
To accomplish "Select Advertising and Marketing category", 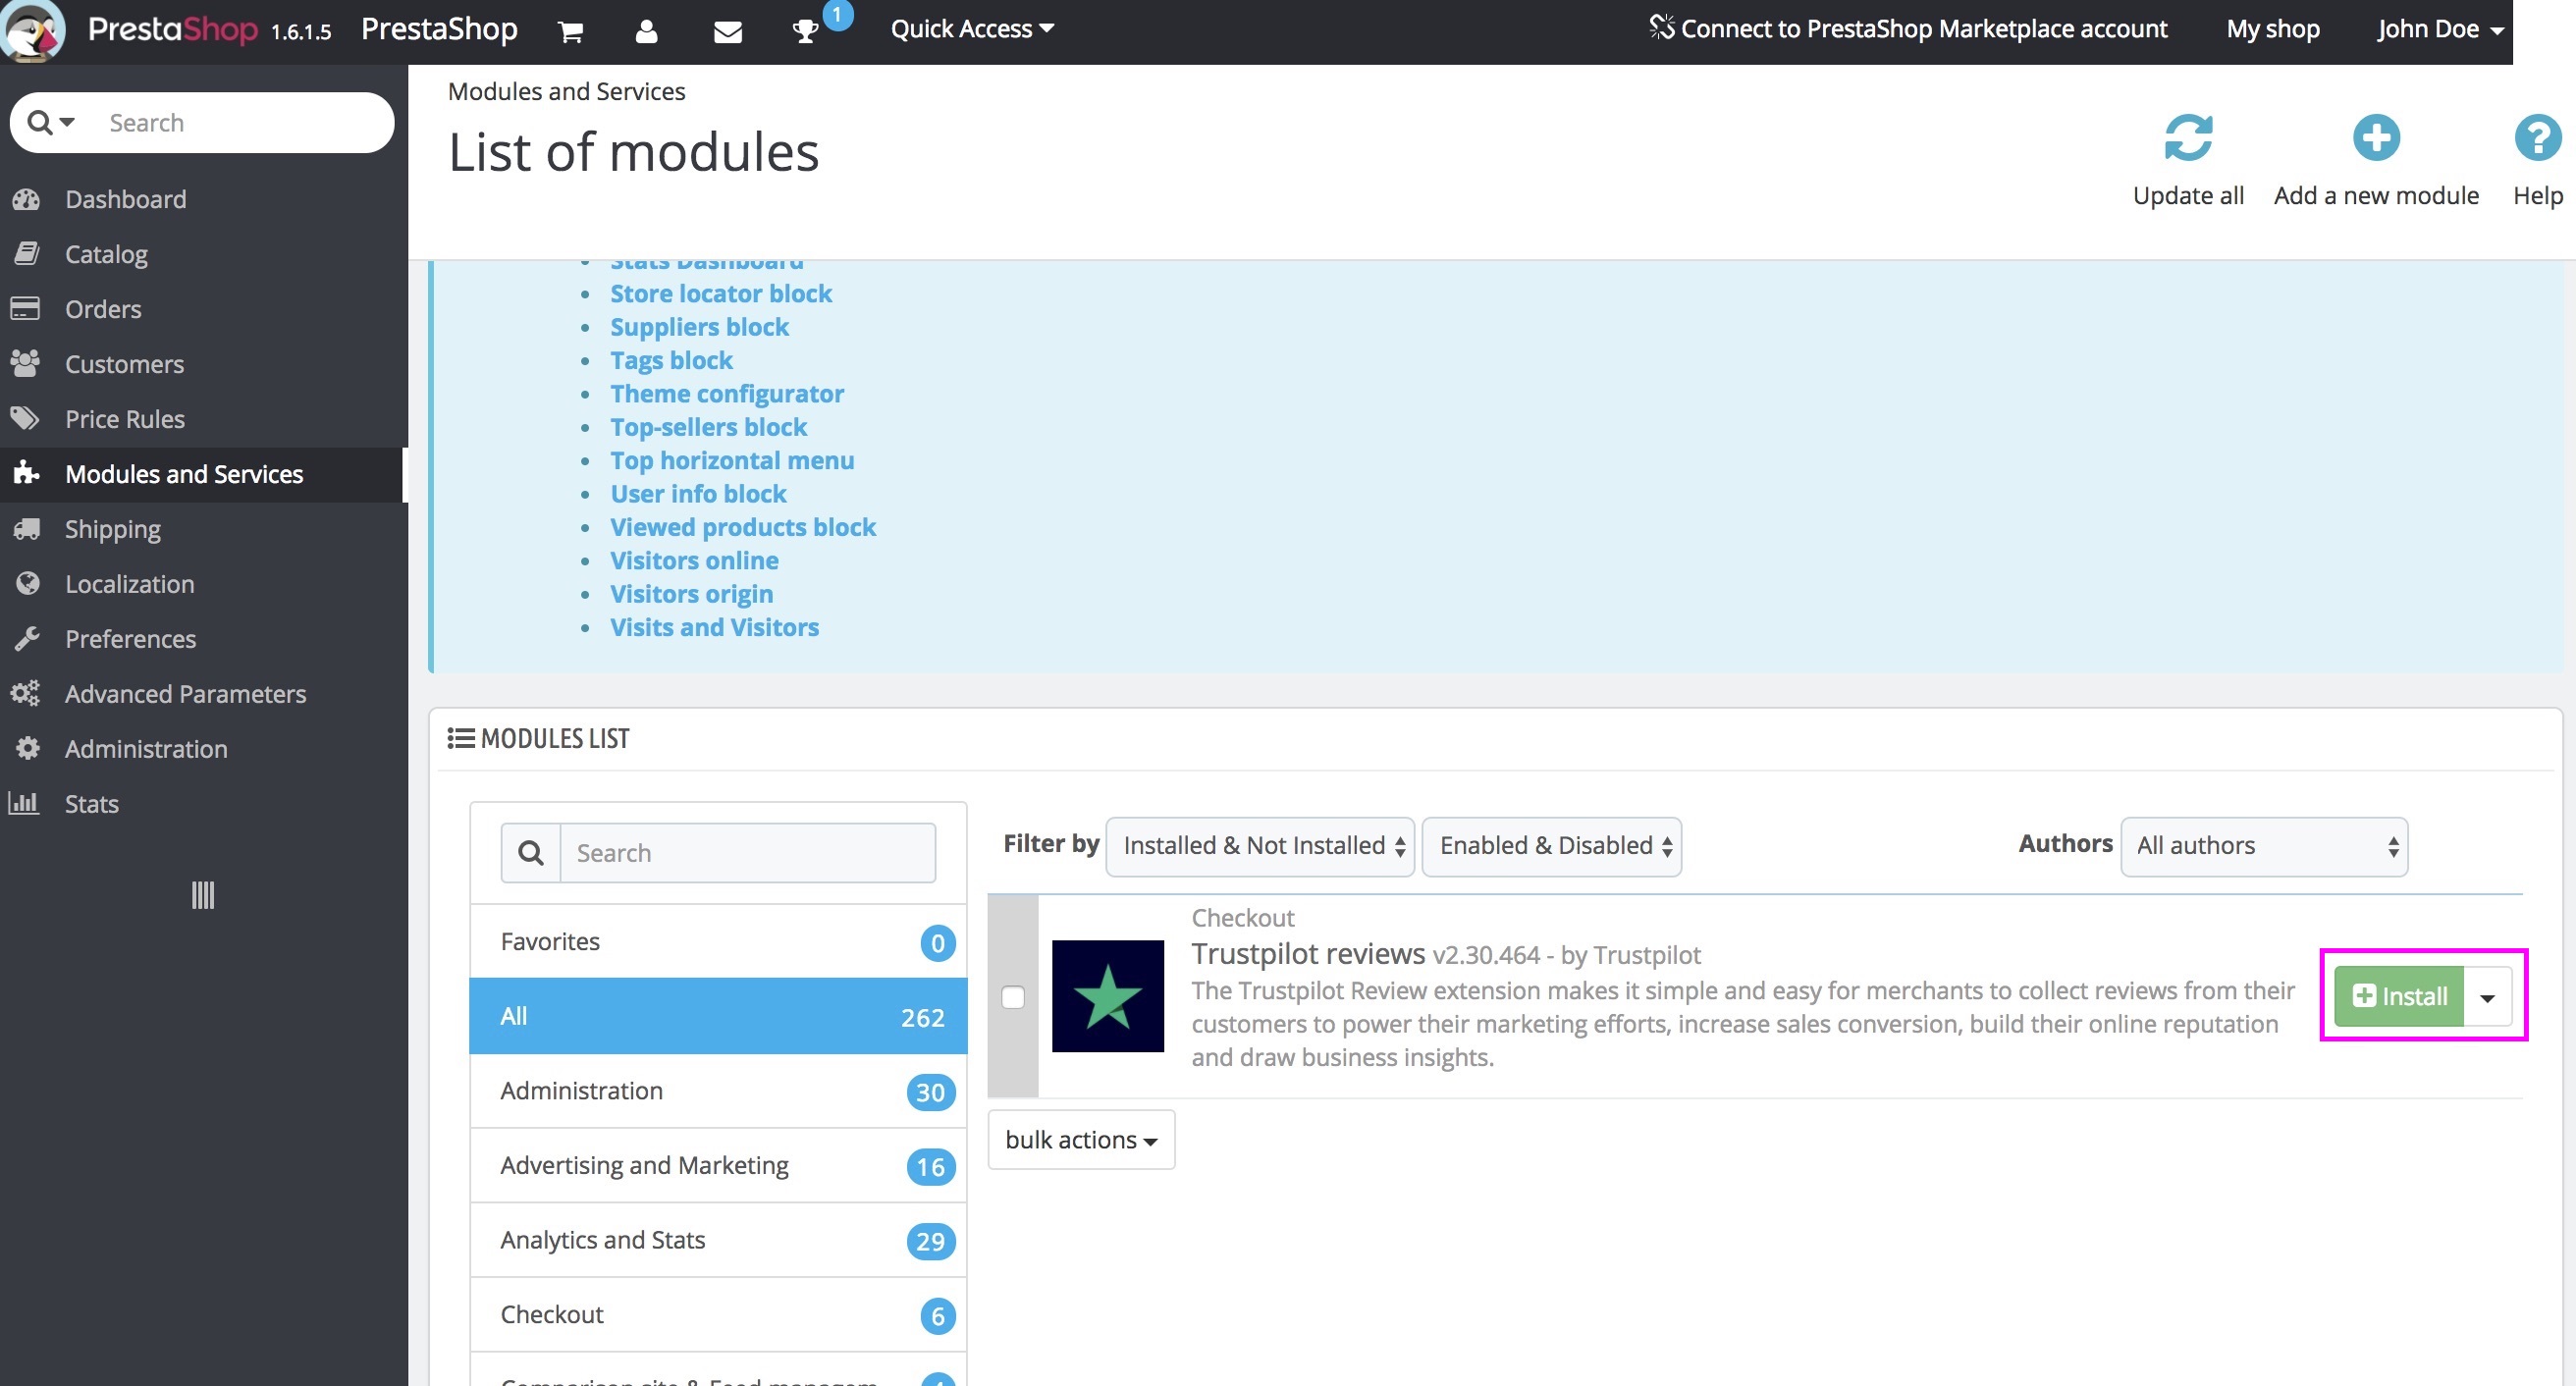I will click(x=718, y=1166).
